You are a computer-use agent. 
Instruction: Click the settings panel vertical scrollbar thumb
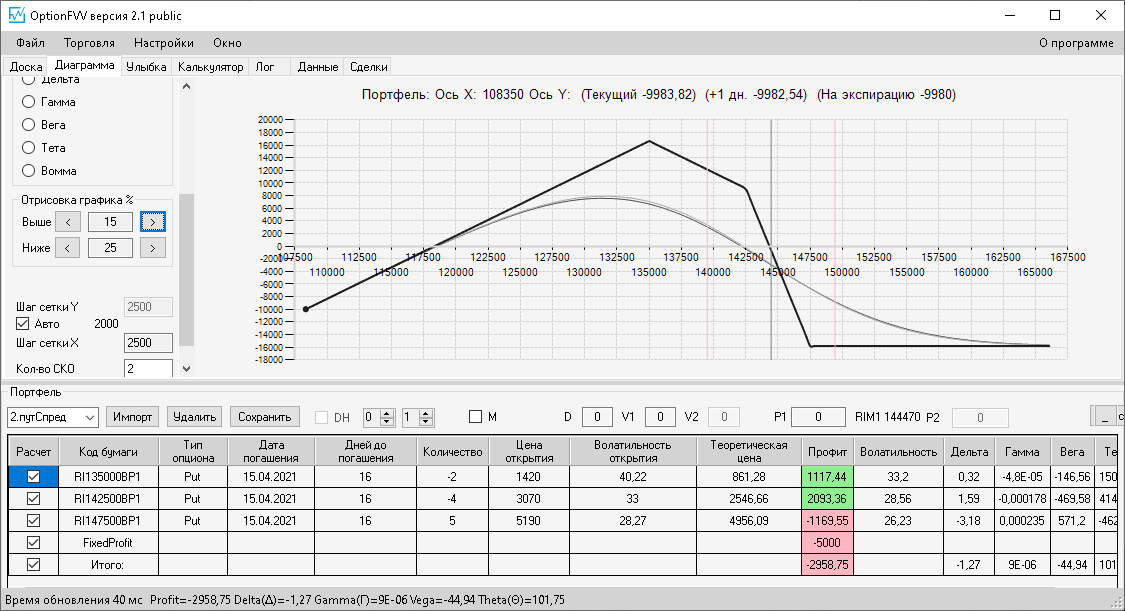pos(187,270)
